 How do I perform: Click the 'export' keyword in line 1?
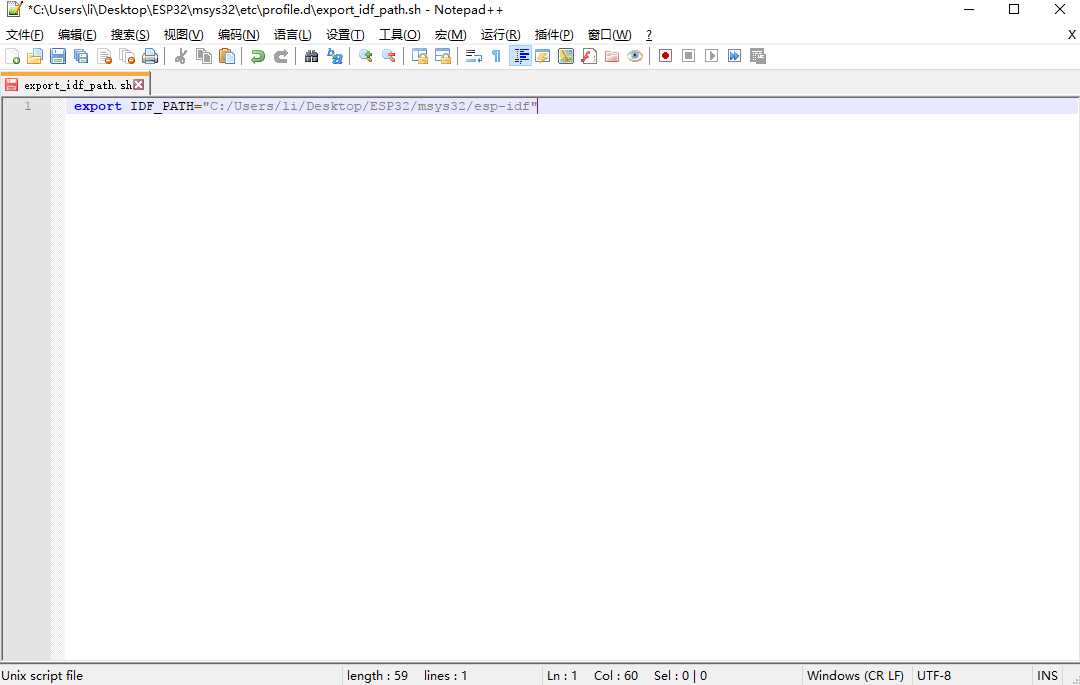pyautogui.click(x=98, y=106)
